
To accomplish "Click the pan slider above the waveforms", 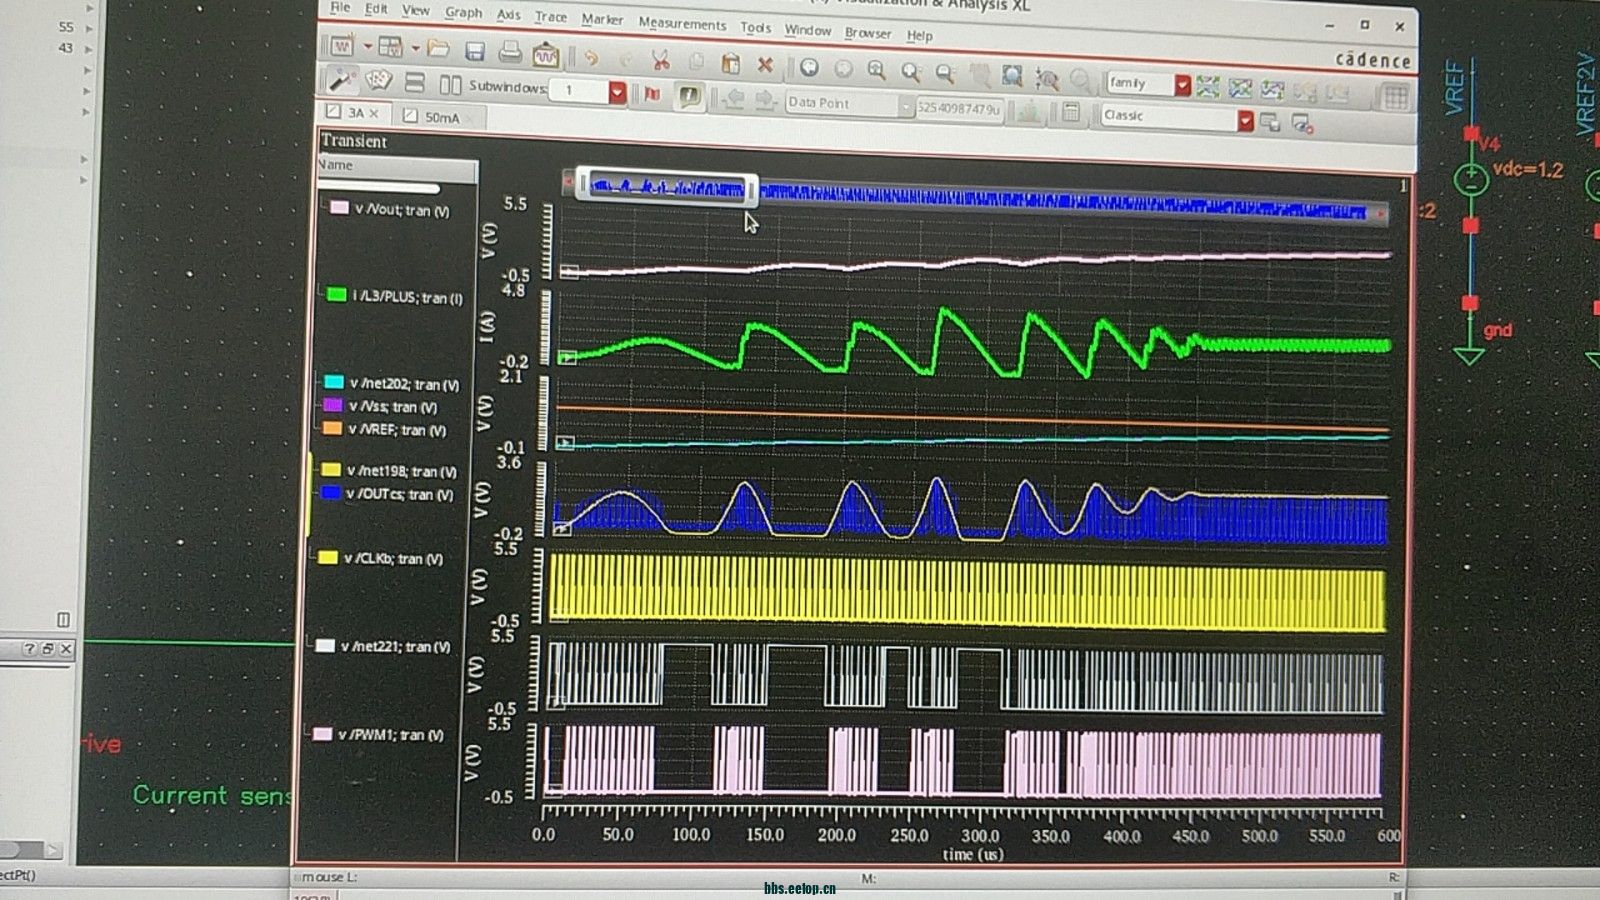I will (668, 187).
